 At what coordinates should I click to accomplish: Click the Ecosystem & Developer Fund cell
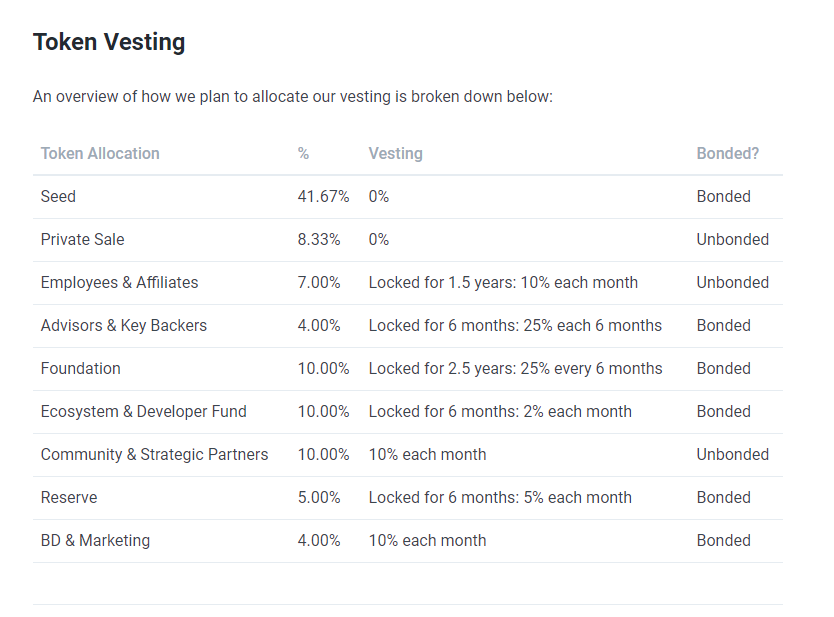143,411
